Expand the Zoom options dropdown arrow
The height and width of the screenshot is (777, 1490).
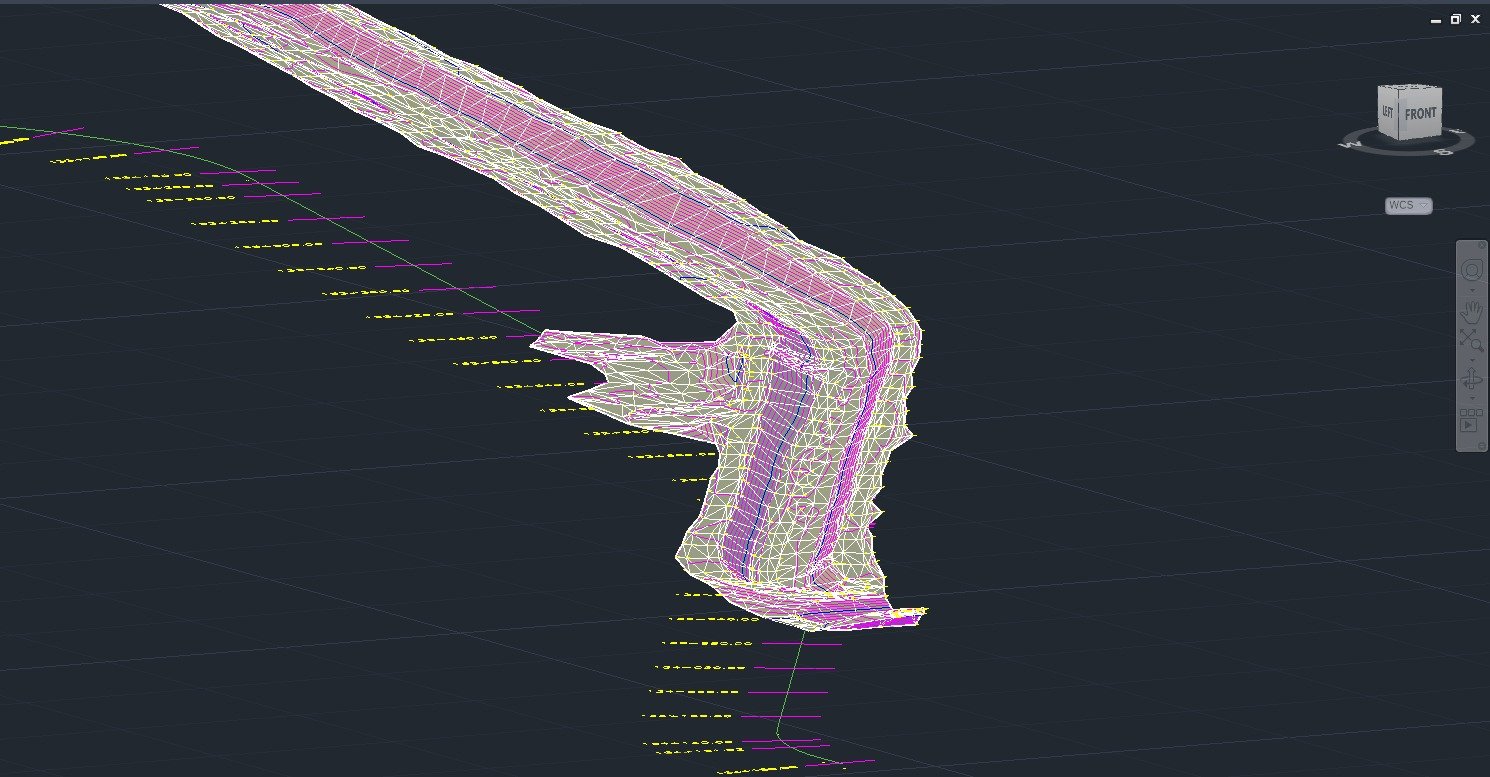coord(1471,359)
